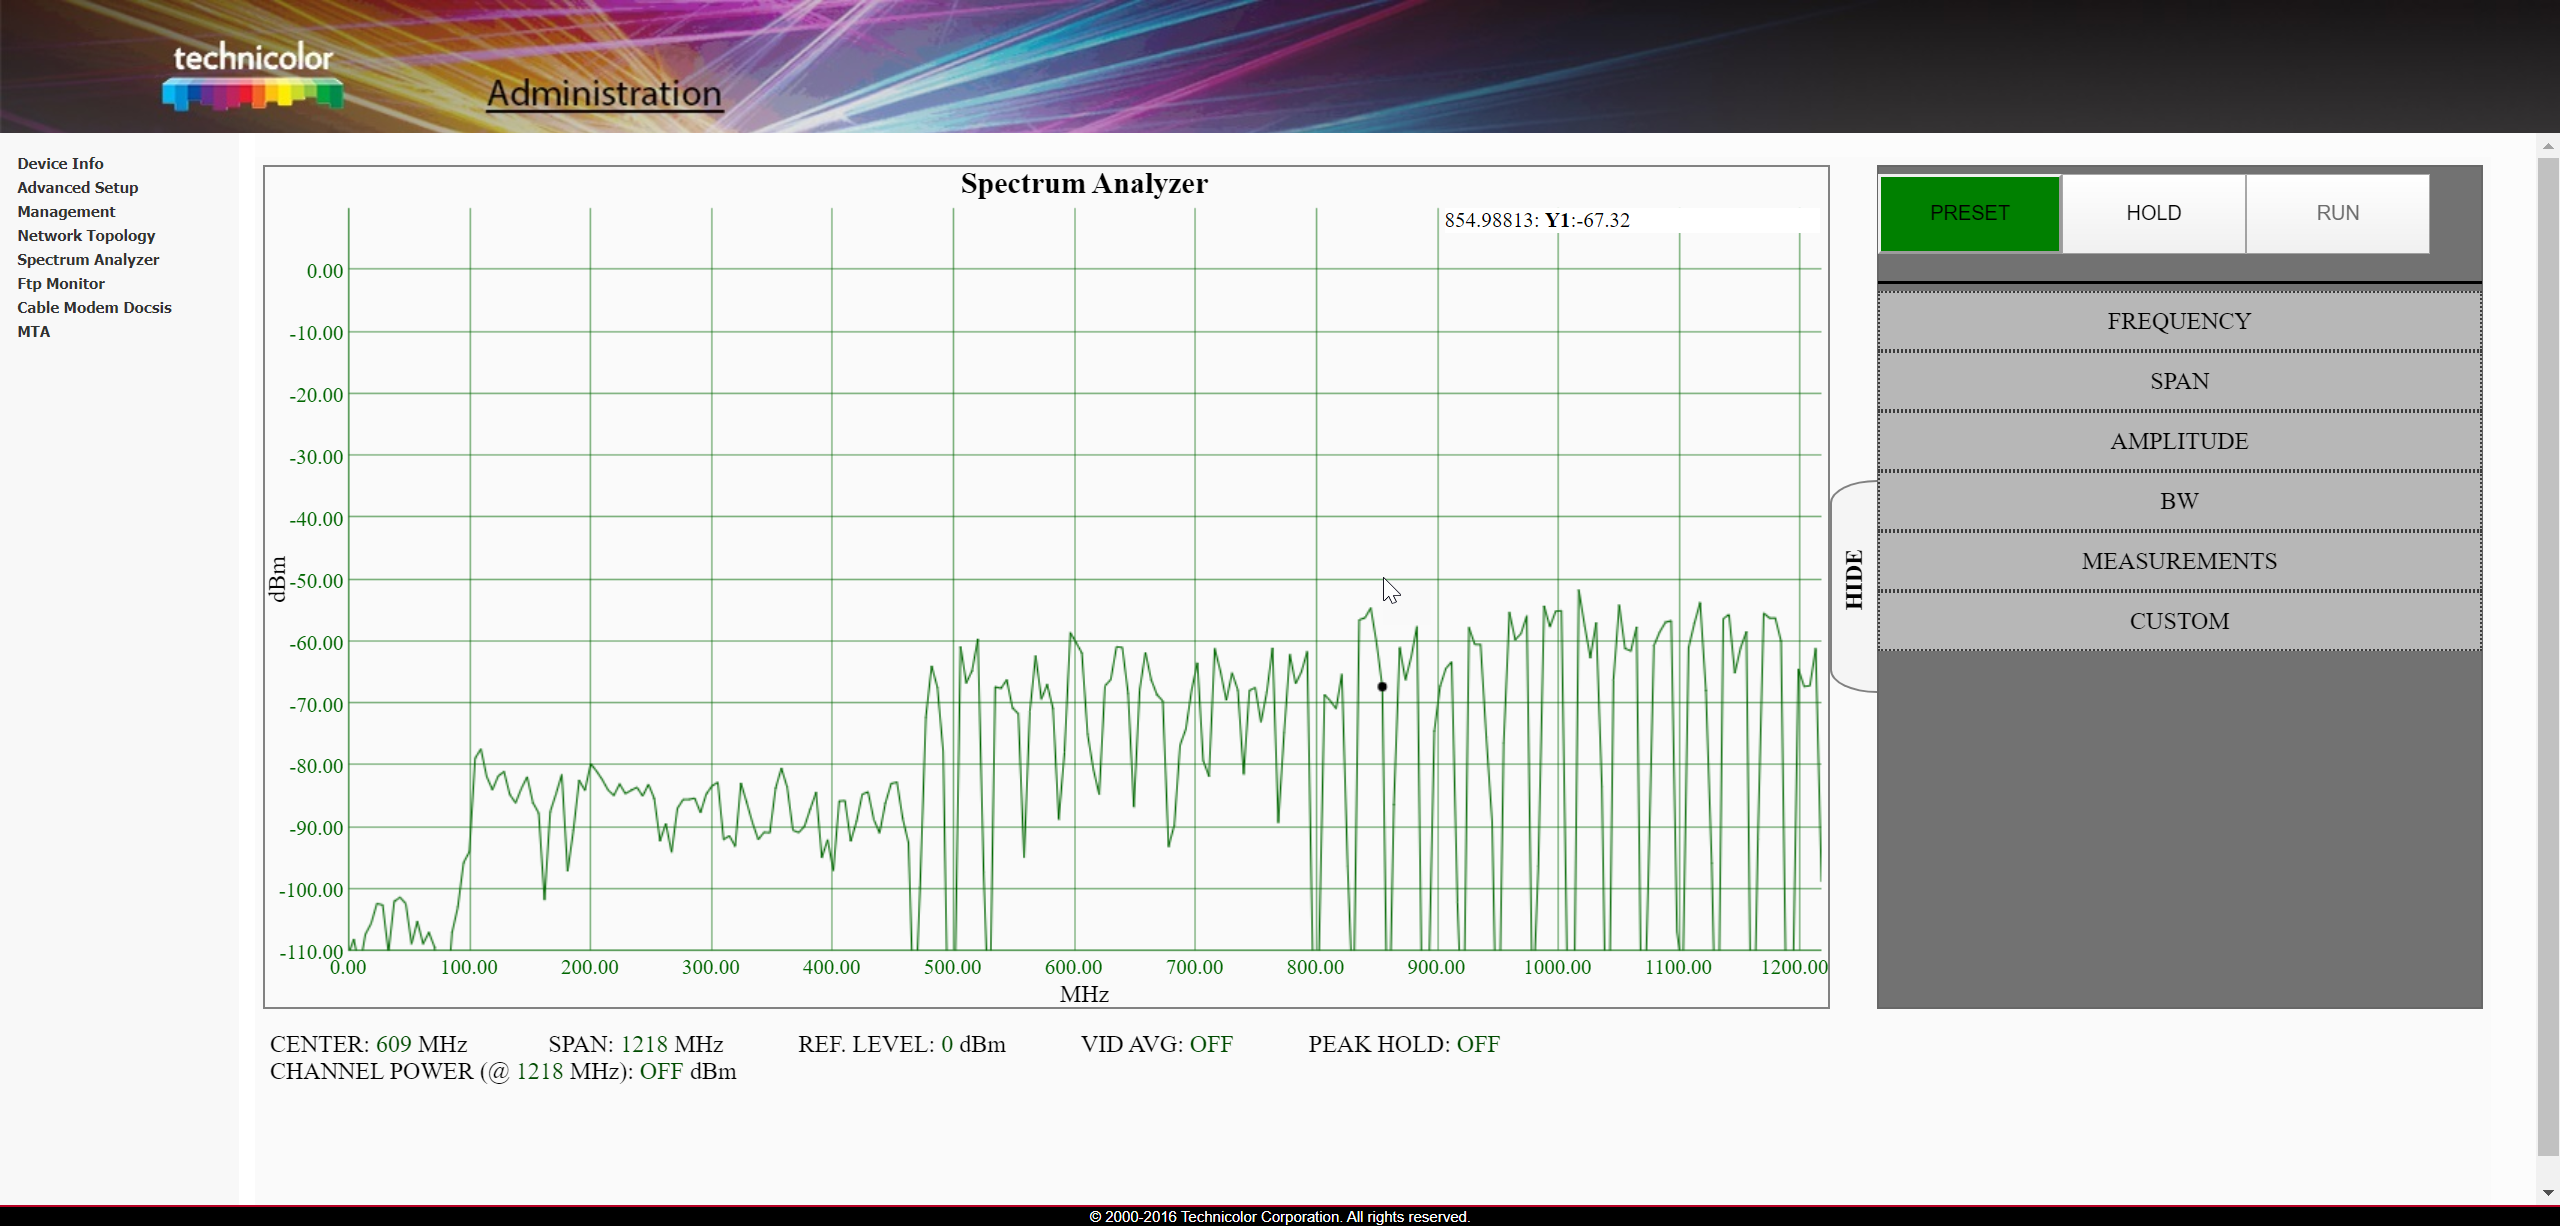Expand the SPAN settings section
This screenshot has width=2560, height=1226.
coord(2178,381)
